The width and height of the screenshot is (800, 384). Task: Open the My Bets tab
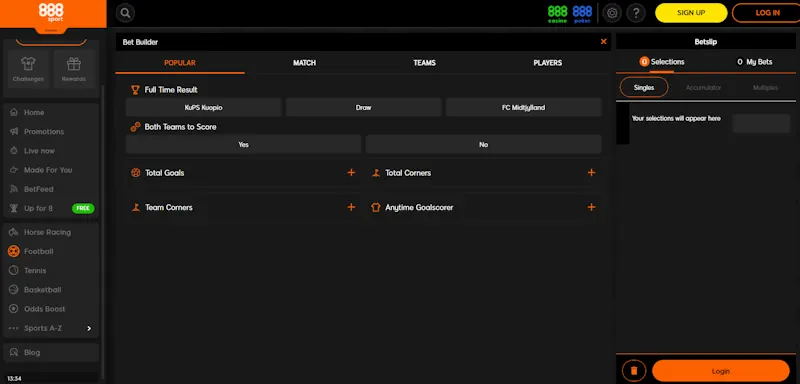[x=755, y=62]
